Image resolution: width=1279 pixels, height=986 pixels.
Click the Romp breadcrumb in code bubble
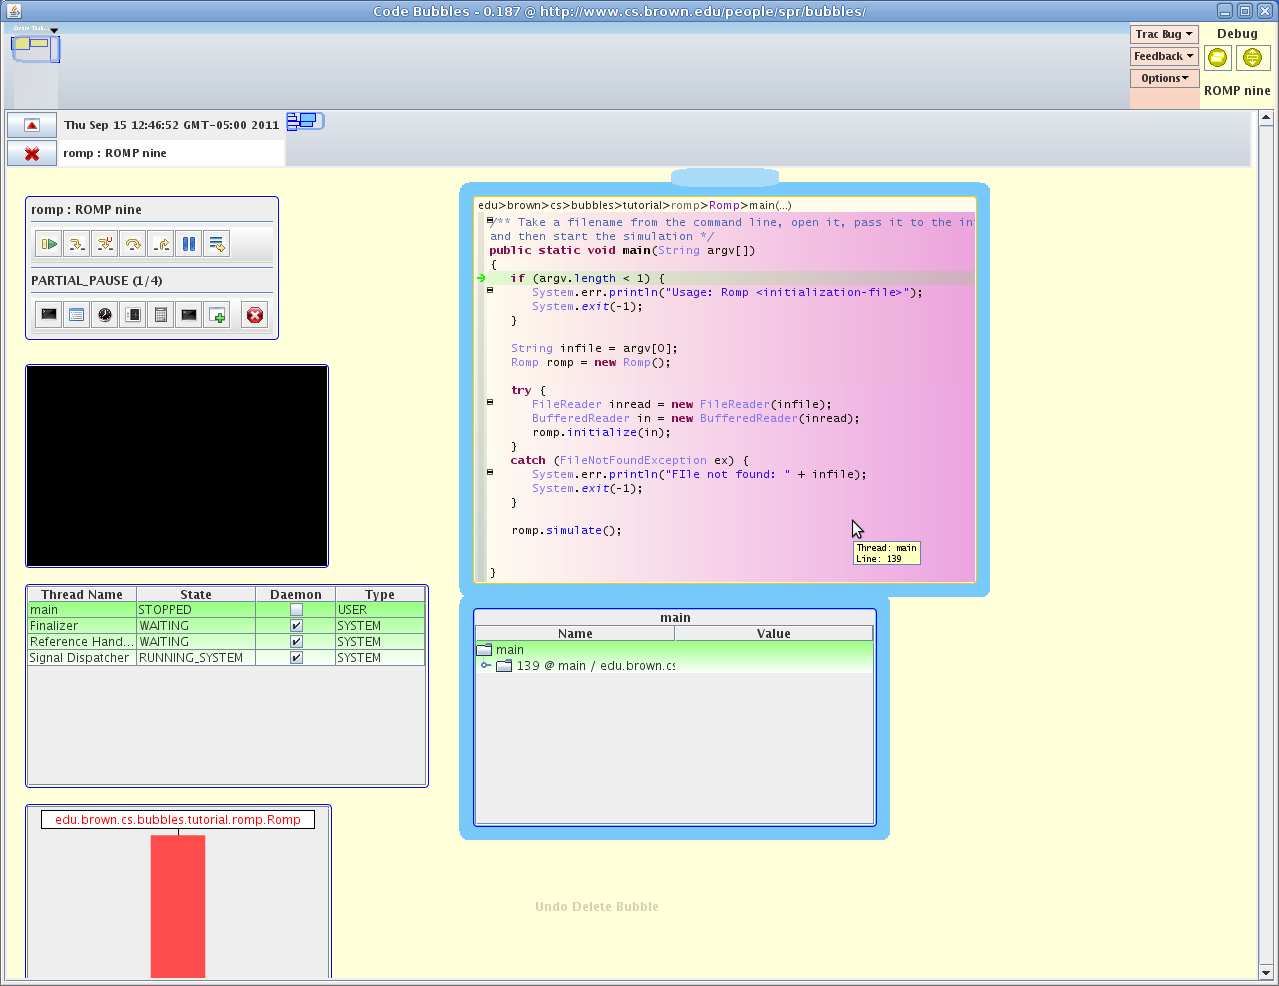[724, 205]
